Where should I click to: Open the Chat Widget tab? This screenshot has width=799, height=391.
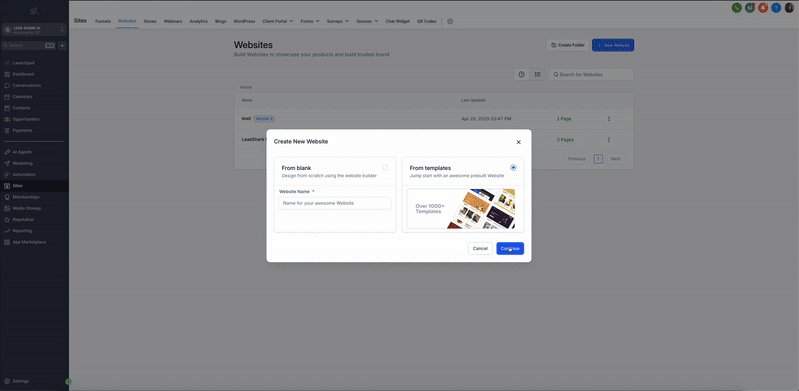point(397,21)
